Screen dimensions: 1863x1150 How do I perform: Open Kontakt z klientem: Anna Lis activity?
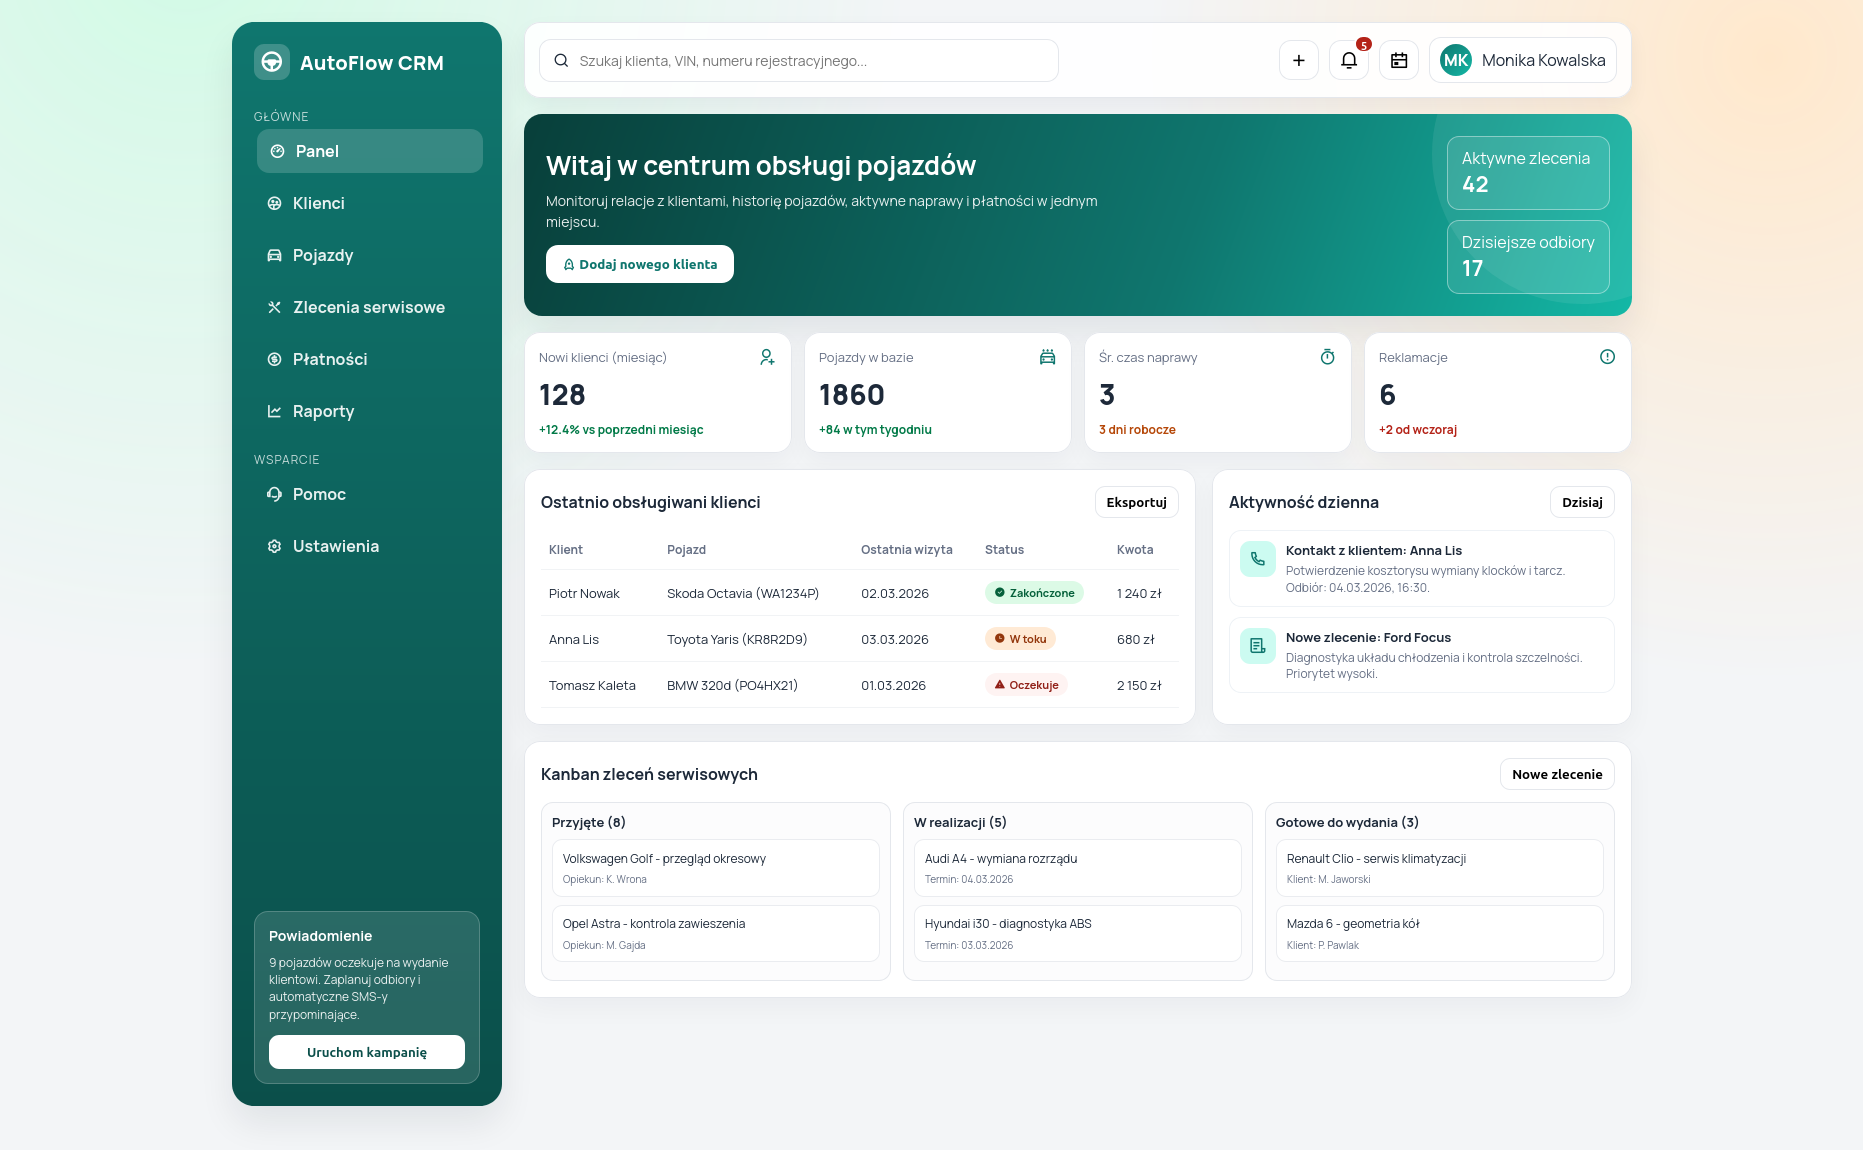point(1422,568)
